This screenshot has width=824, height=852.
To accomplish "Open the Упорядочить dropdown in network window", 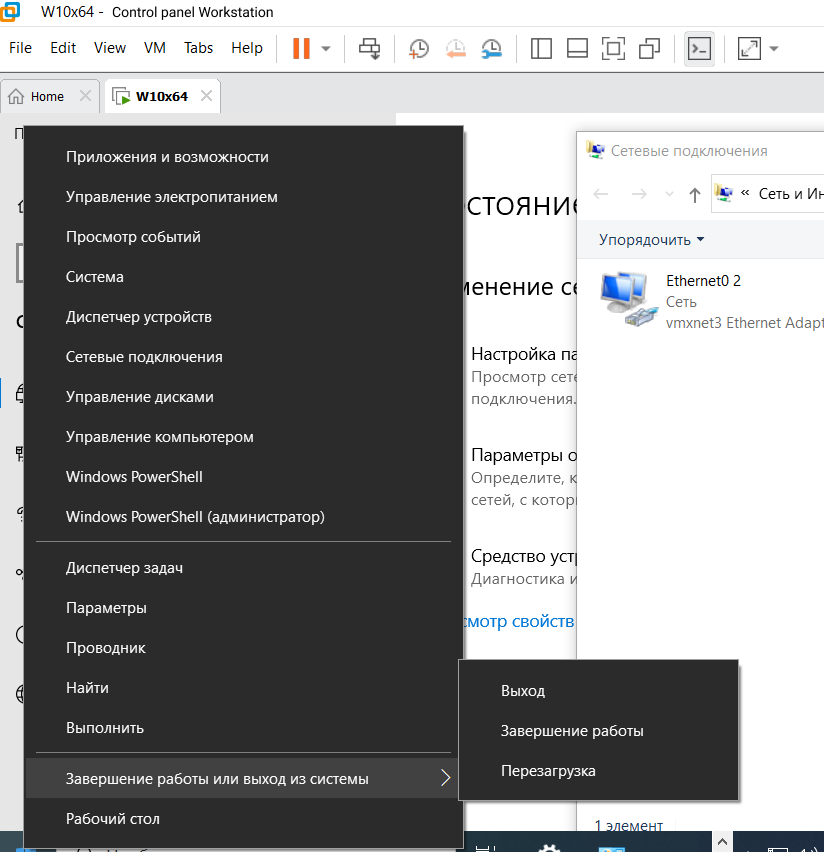I will tap(651, 240).
